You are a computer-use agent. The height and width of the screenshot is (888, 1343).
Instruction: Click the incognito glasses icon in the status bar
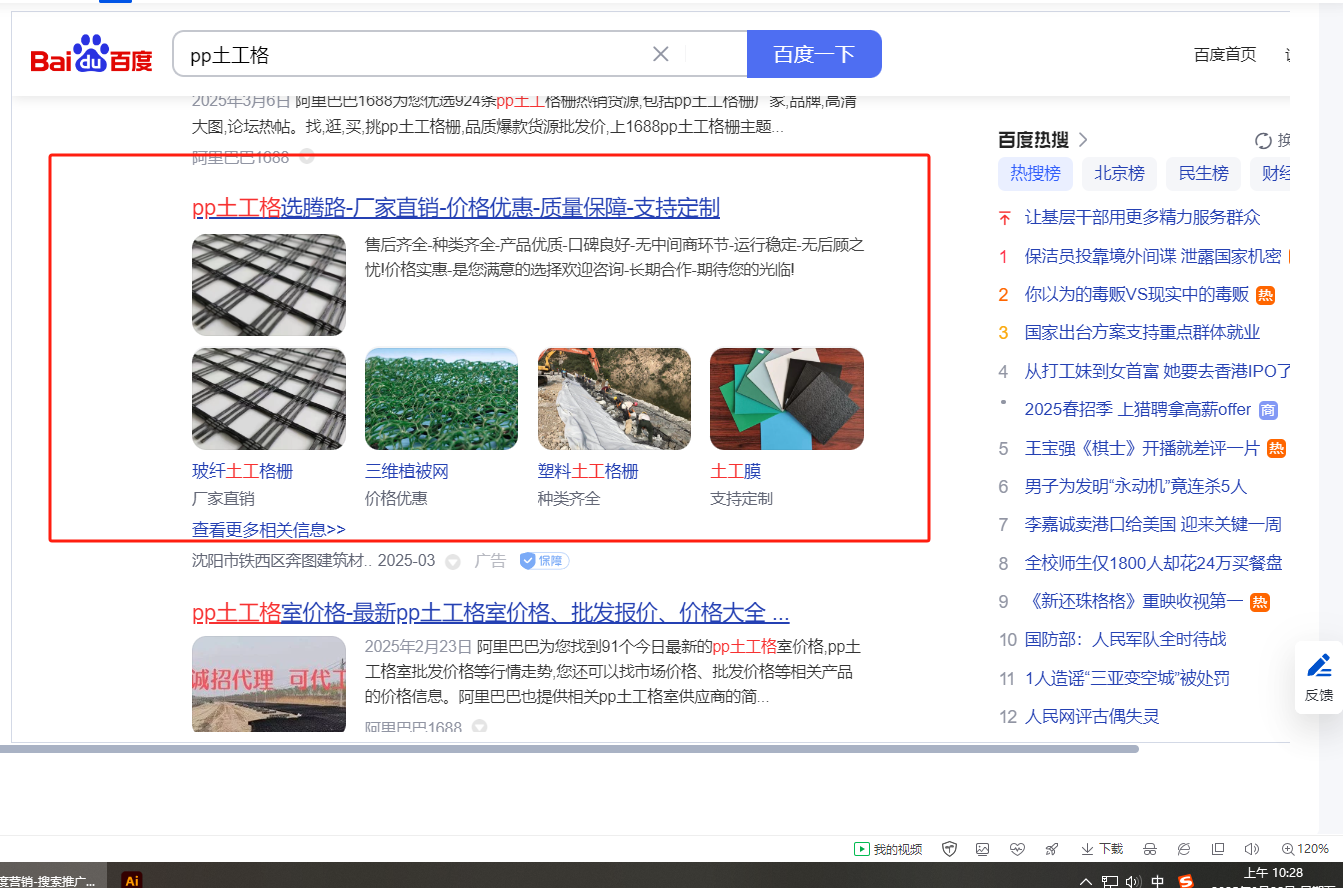(x=1150, y=849)
